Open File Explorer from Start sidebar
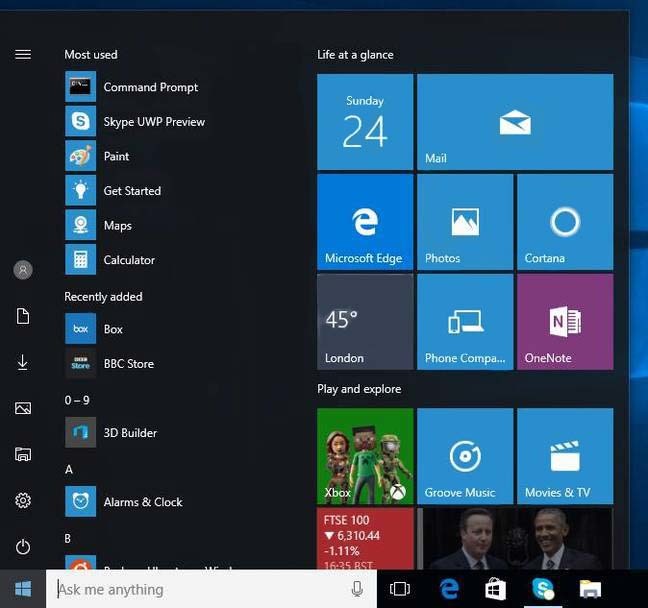The height and width of the screenshot is (608, 648). 23,454
